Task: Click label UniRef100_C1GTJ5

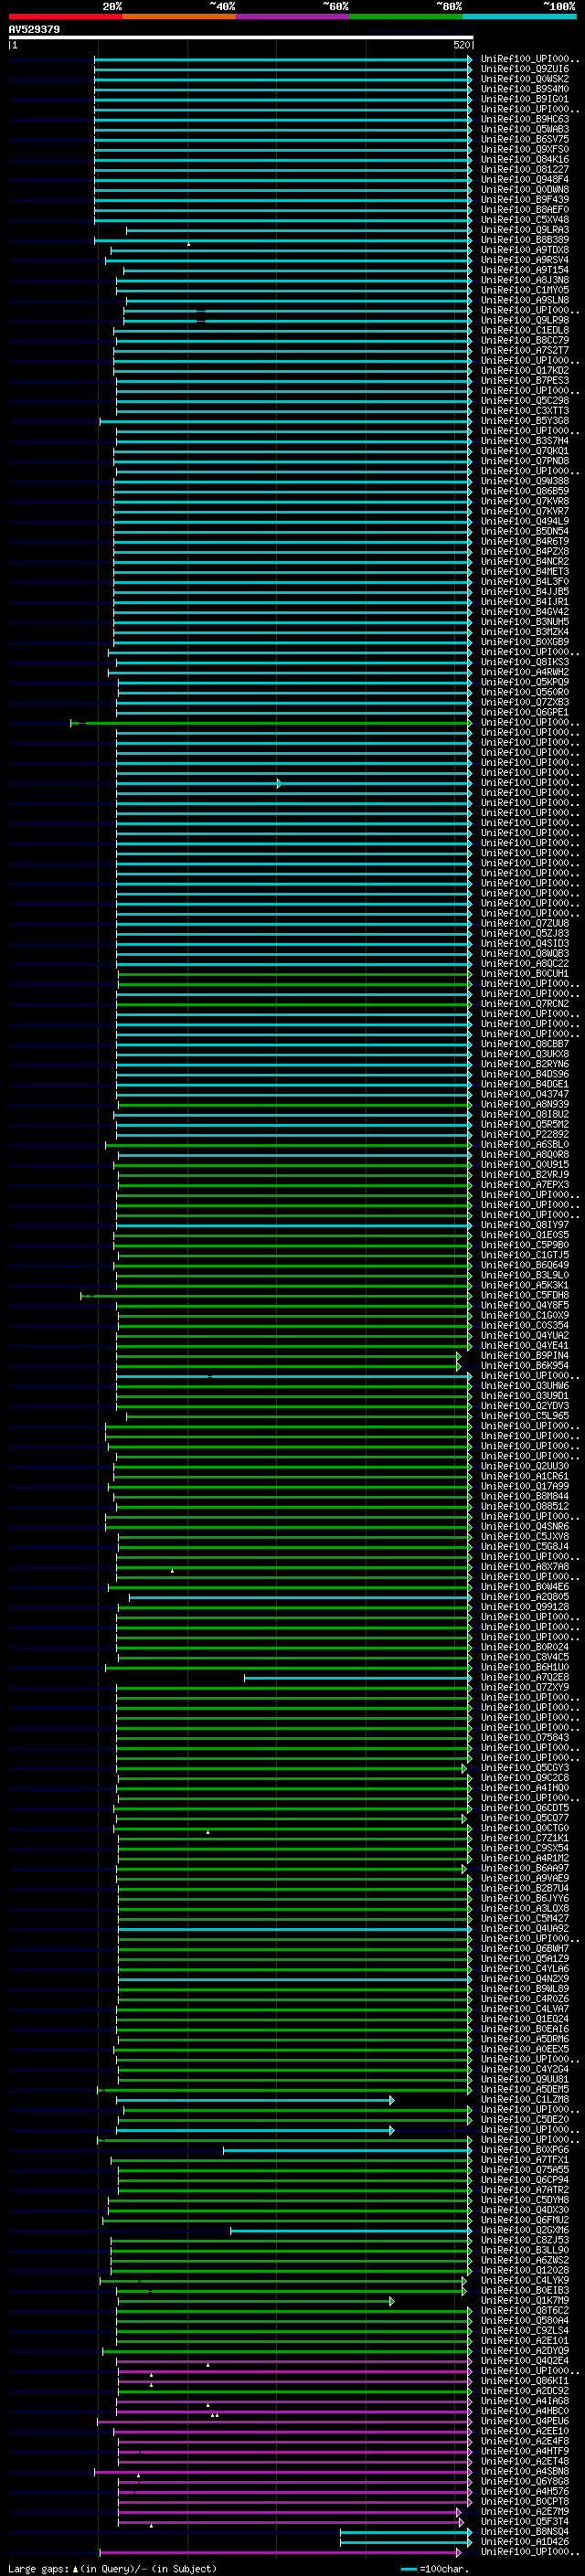Action: (525, 1255)
